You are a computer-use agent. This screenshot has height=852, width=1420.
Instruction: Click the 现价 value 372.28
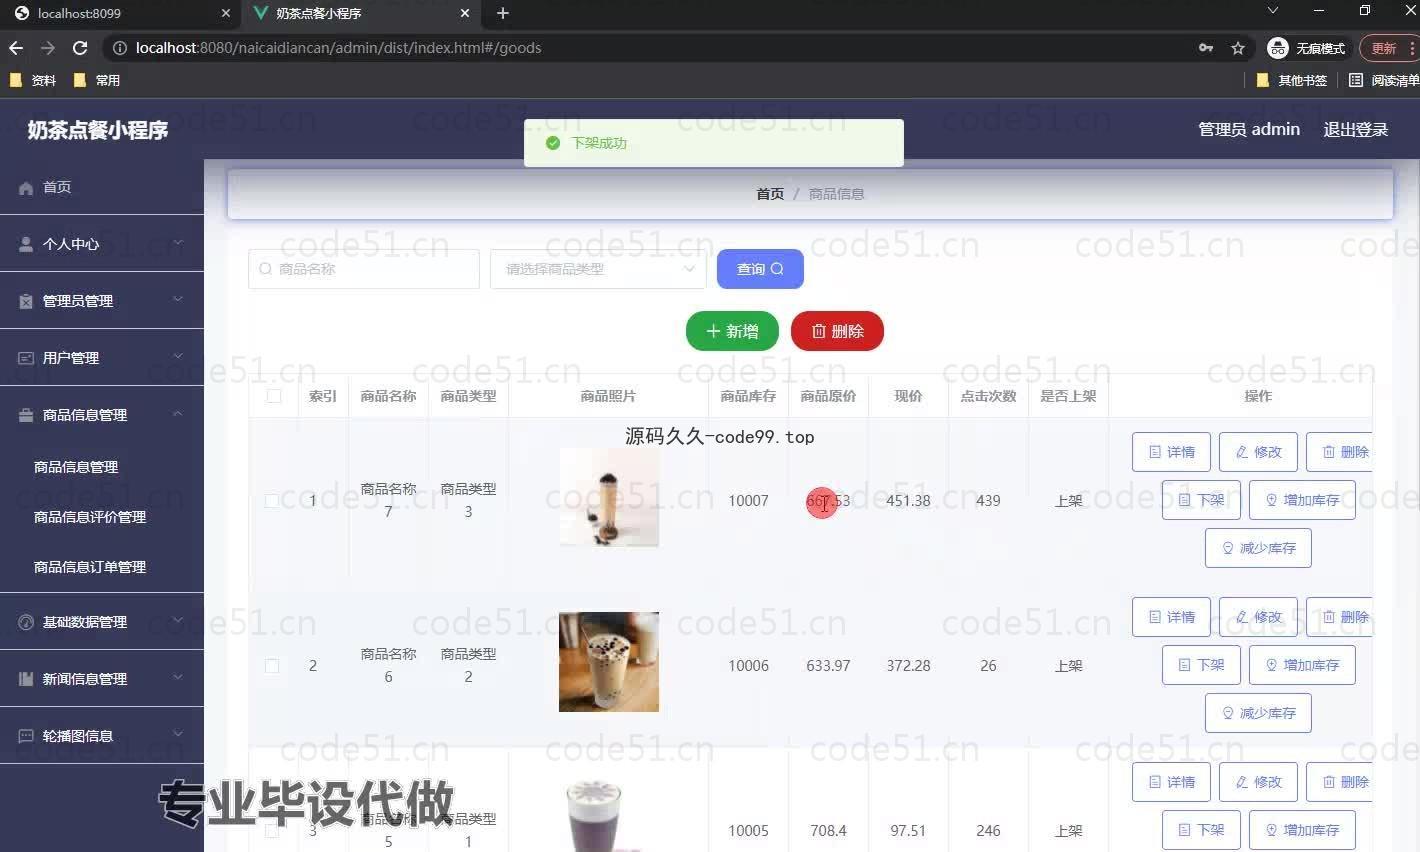[x=908, y=666]
